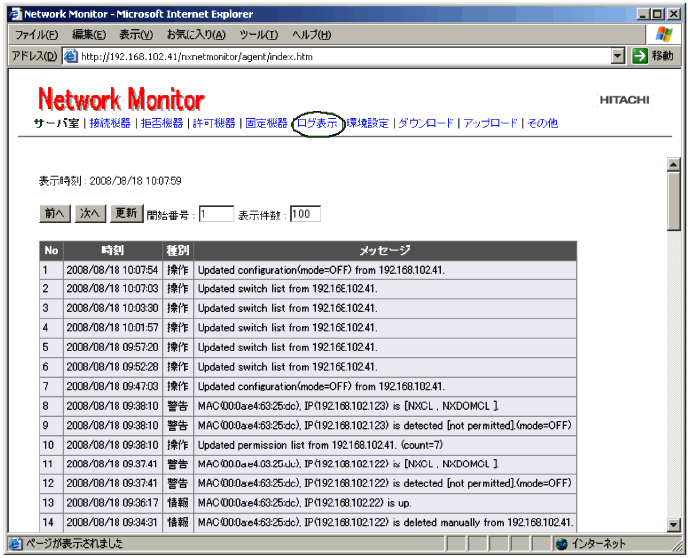The image size is (688, 558).
Task: Open the ヘルプ(H) menu
Action: tap(312, 35)
